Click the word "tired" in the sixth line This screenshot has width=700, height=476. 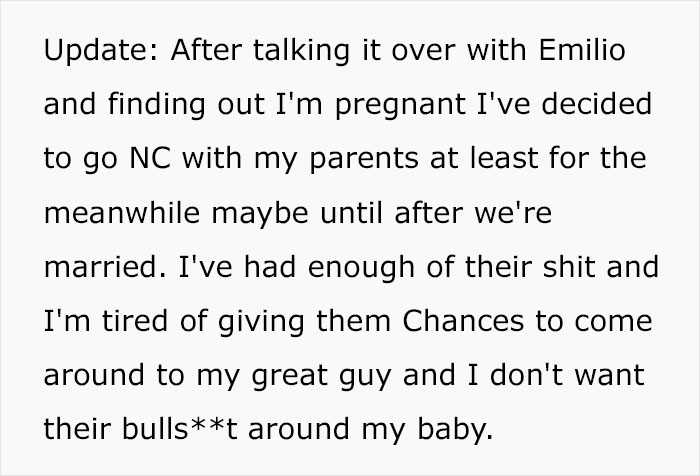pyautogui.click(x=135, y=321)
